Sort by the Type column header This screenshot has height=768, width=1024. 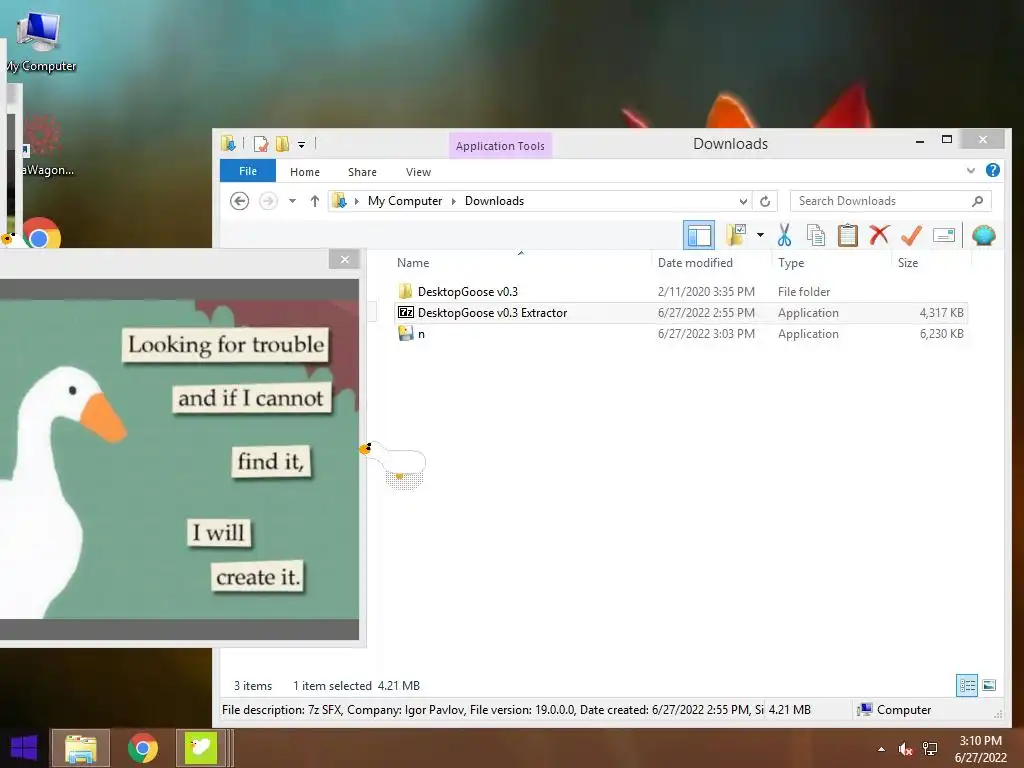pos(791,263)
